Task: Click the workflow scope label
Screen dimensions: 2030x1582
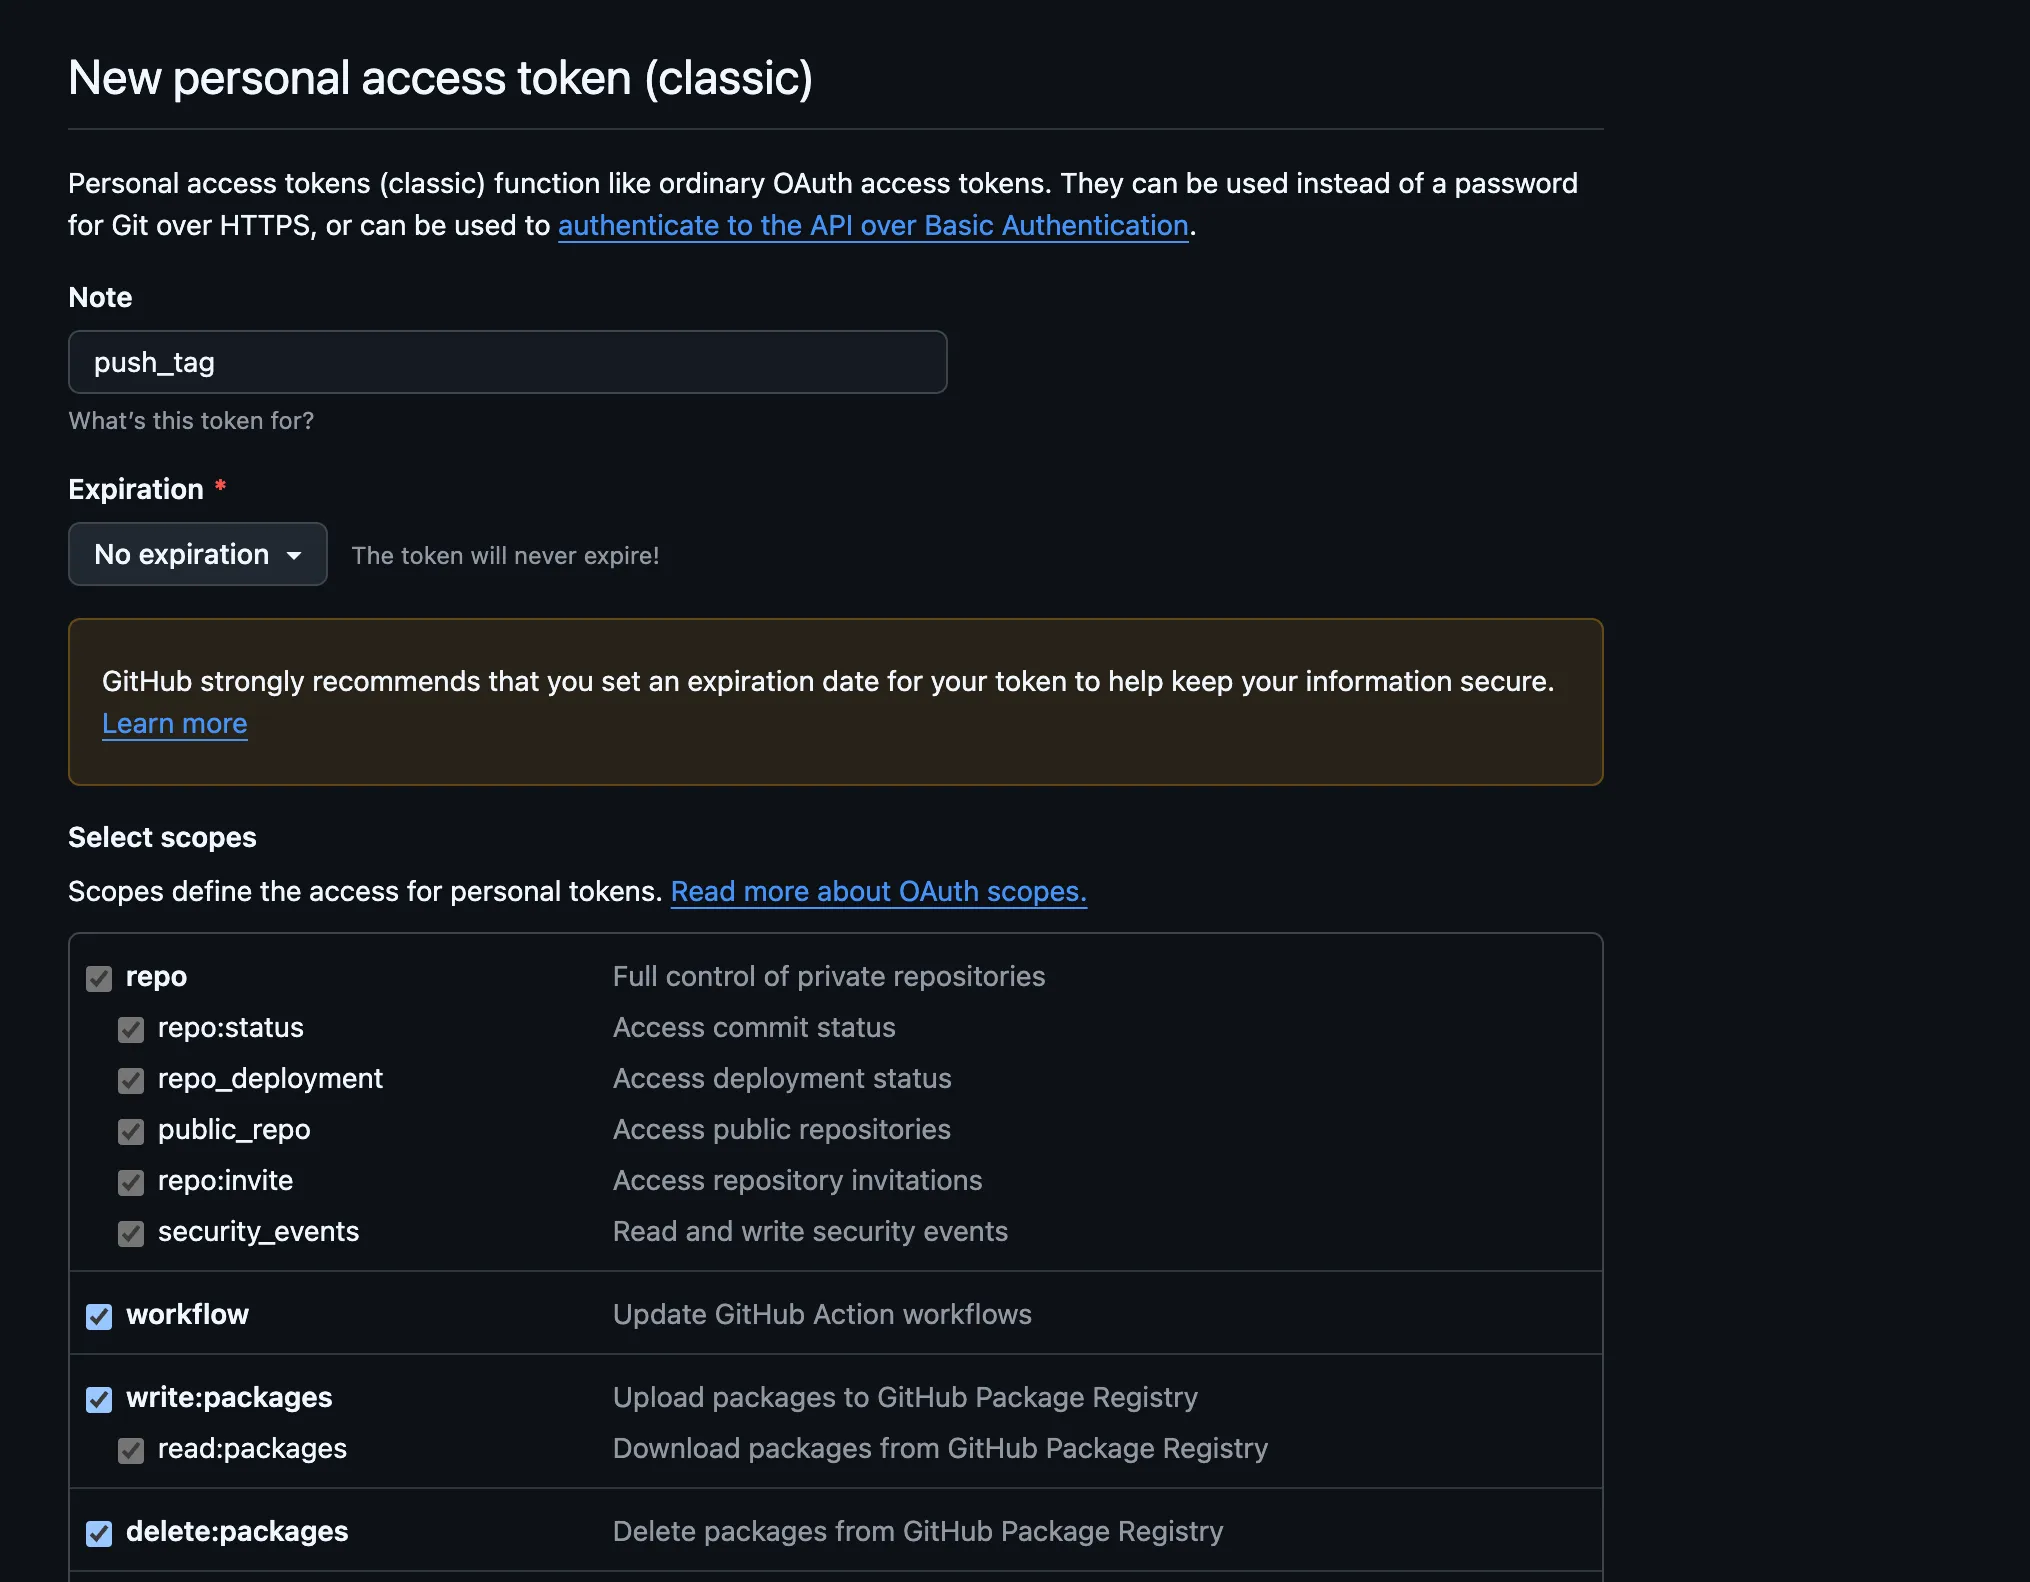Action: pyautogui.click(x=187, y=1314)
